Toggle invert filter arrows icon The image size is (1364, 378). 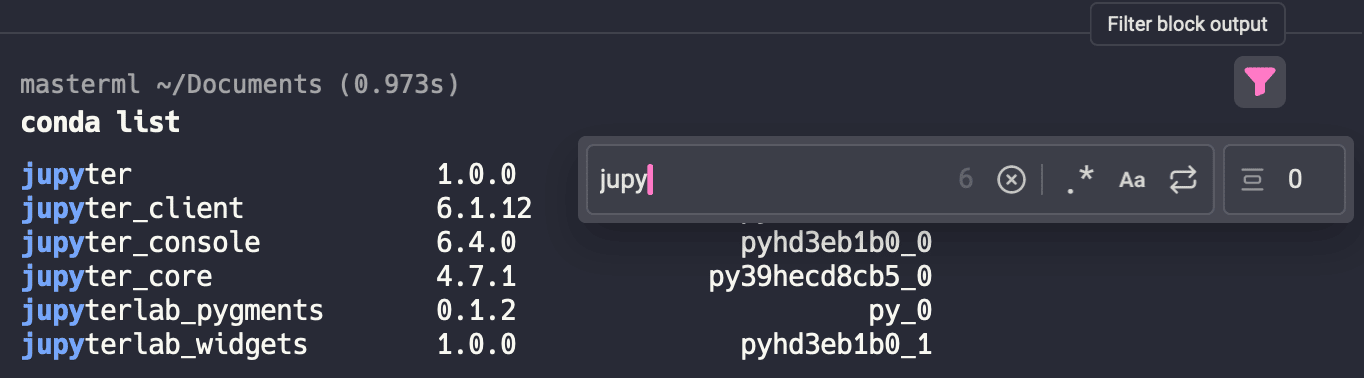[1183, 180]
